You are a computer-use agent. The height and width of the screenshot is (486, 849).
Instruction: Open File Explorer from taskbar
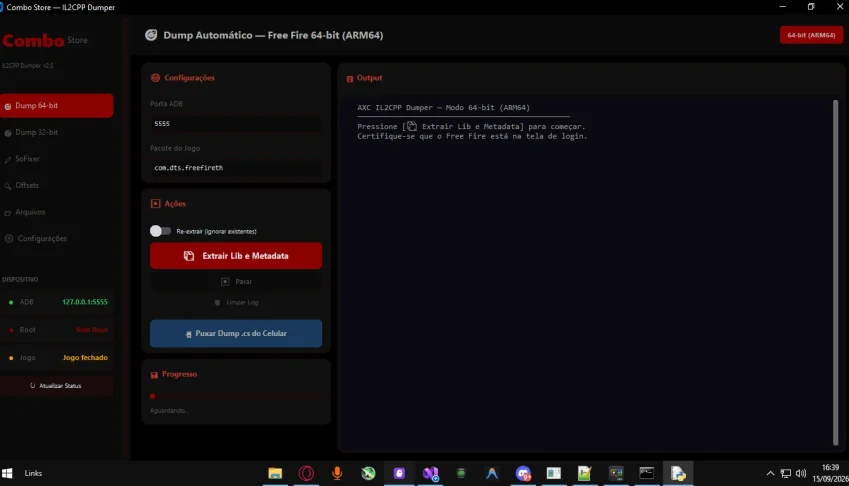[275, 473]
